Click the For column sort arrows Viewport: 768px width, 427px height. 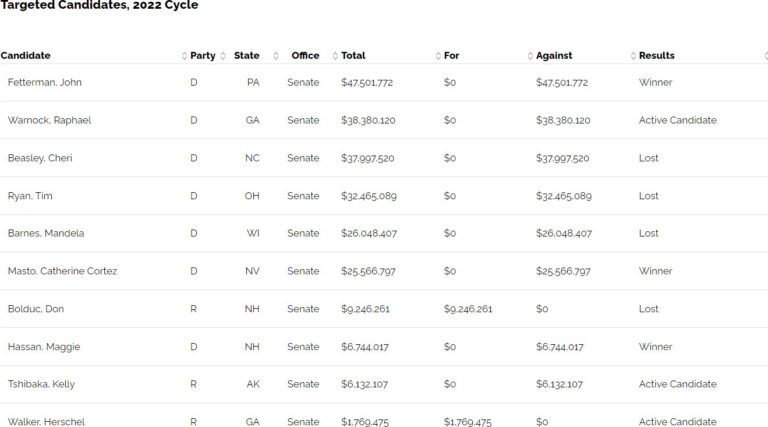(x=530, y=56)
